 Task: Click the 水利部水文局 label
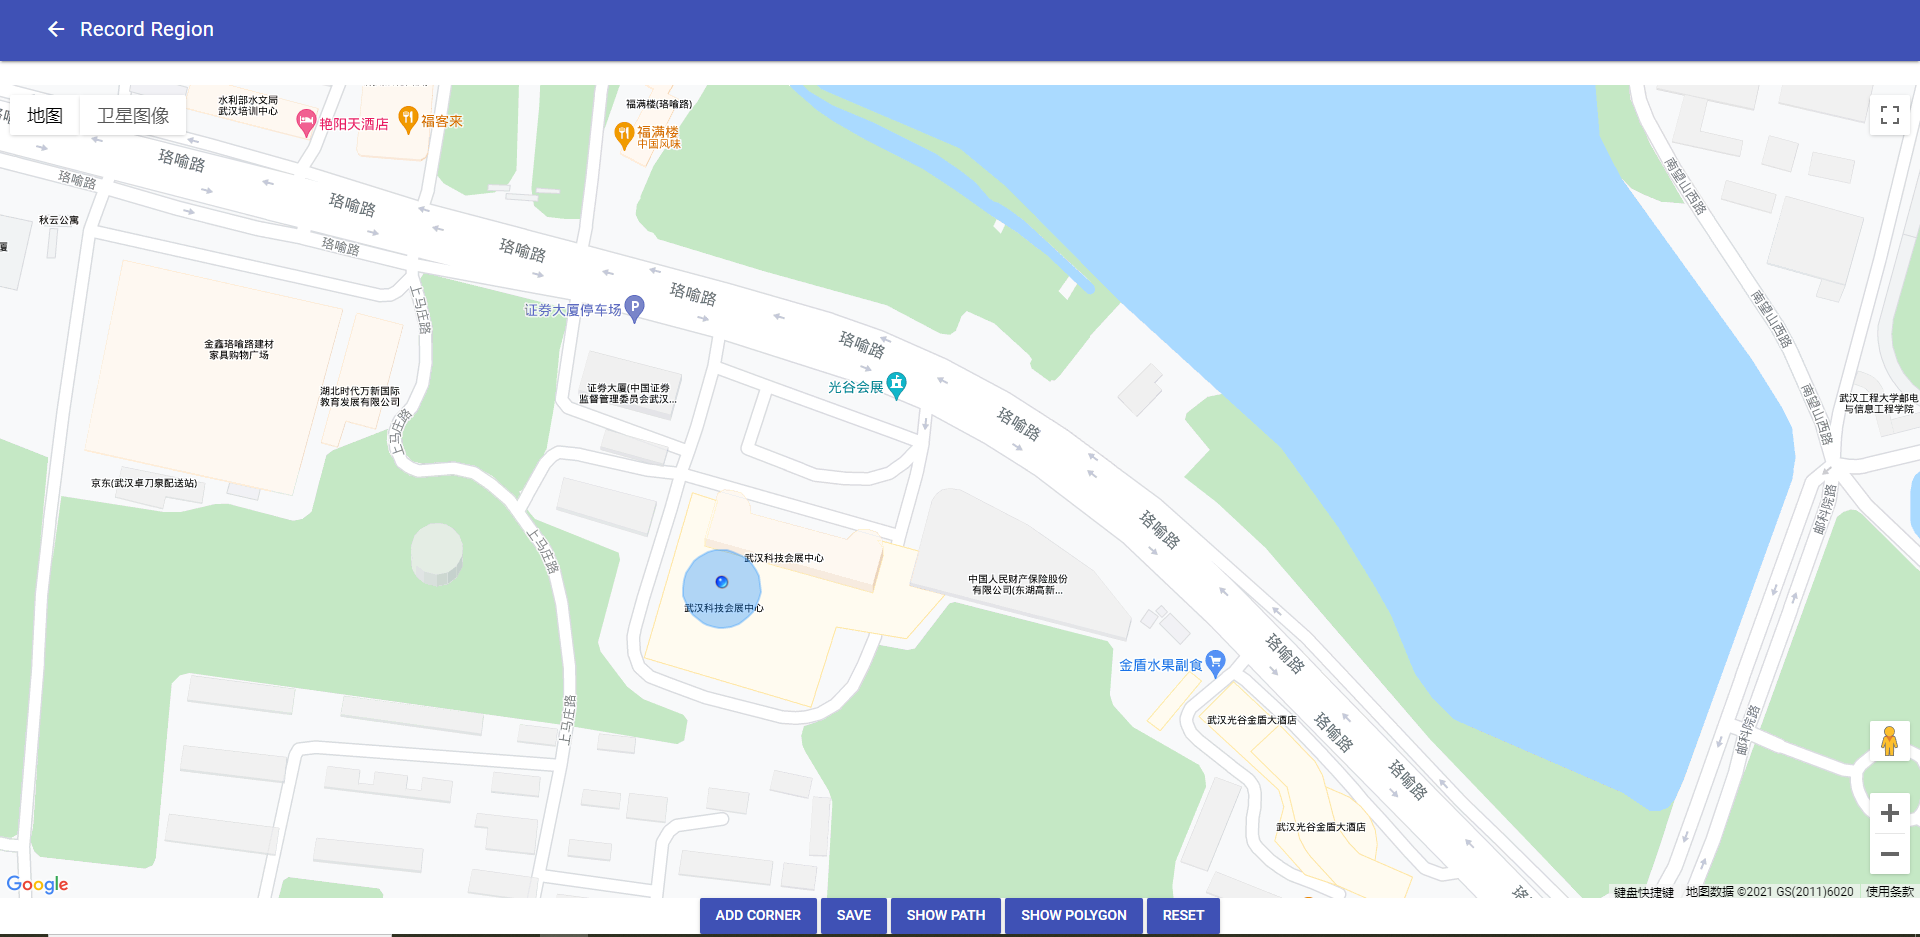(x=248, y=105)
